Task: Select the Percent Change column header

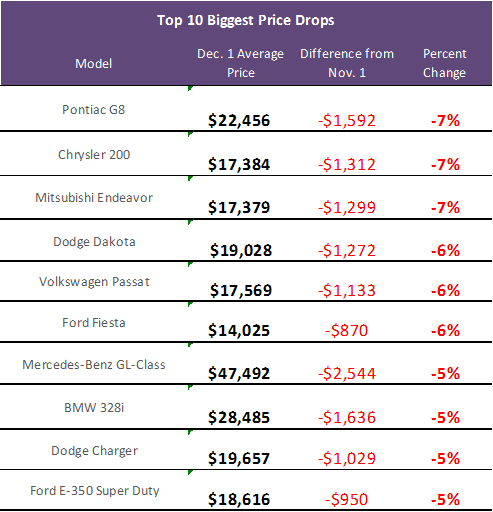Action: pyautogui.click(x=444, y=63)
